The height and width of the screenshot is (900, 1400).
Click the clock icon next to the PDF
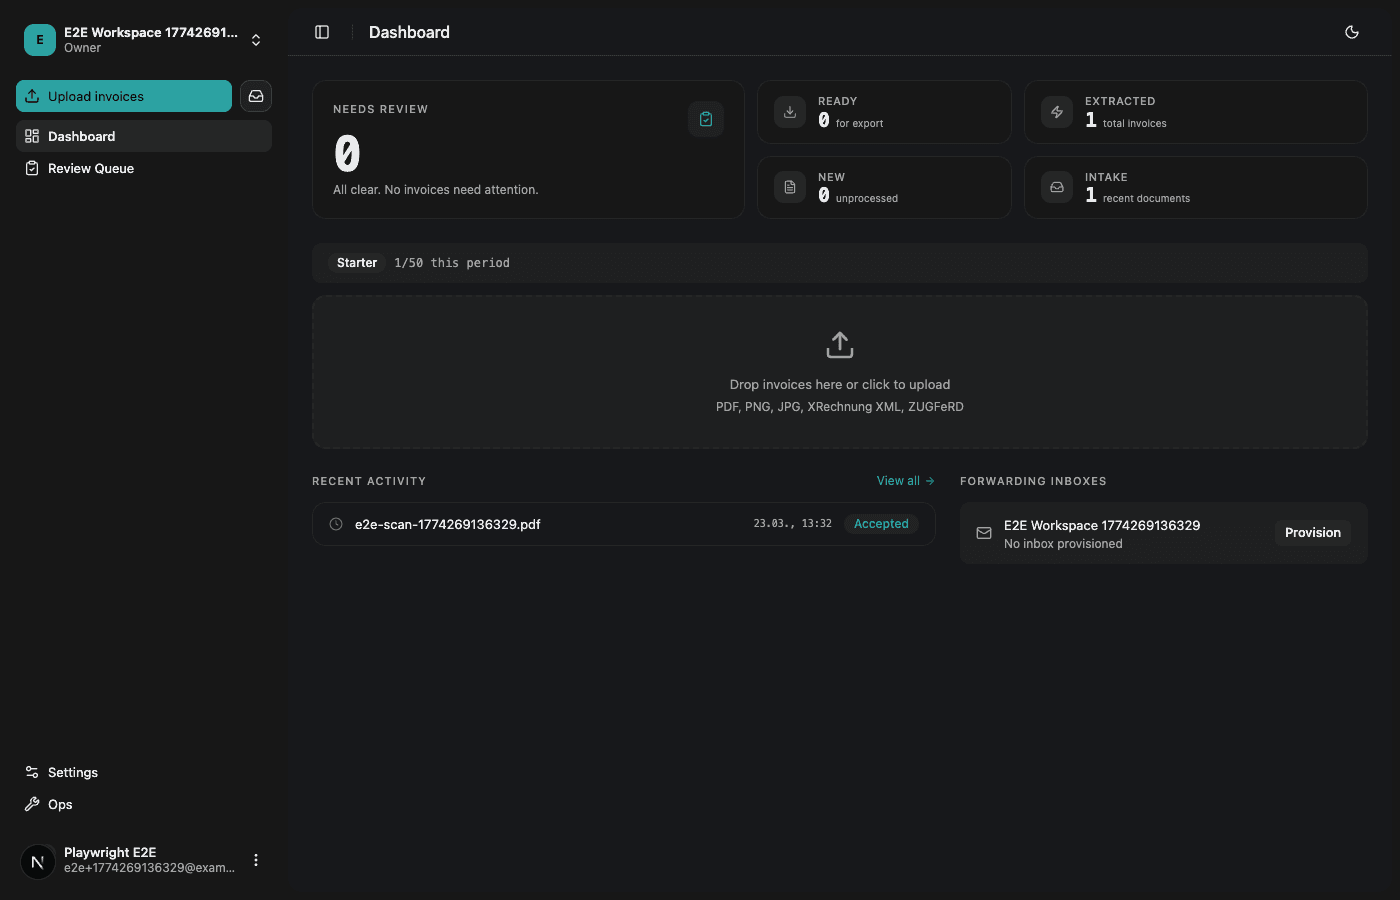335,523
